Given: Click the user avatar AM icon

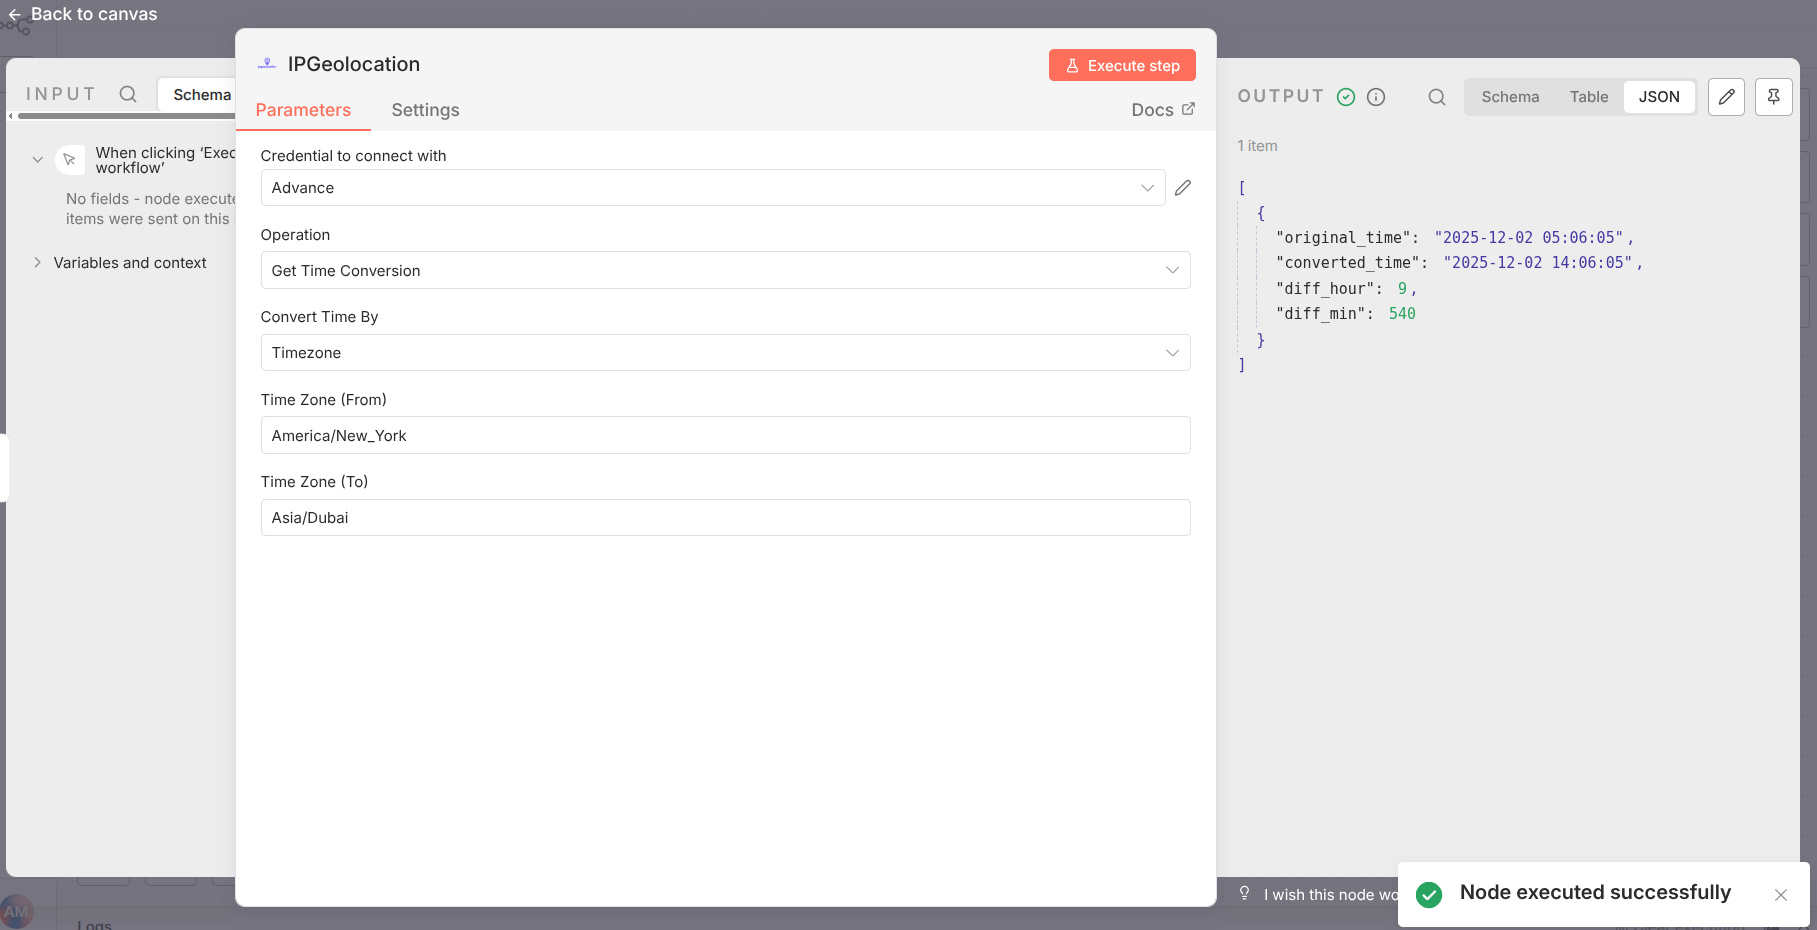Looking at the screenshot, I should tap(16, 911).
